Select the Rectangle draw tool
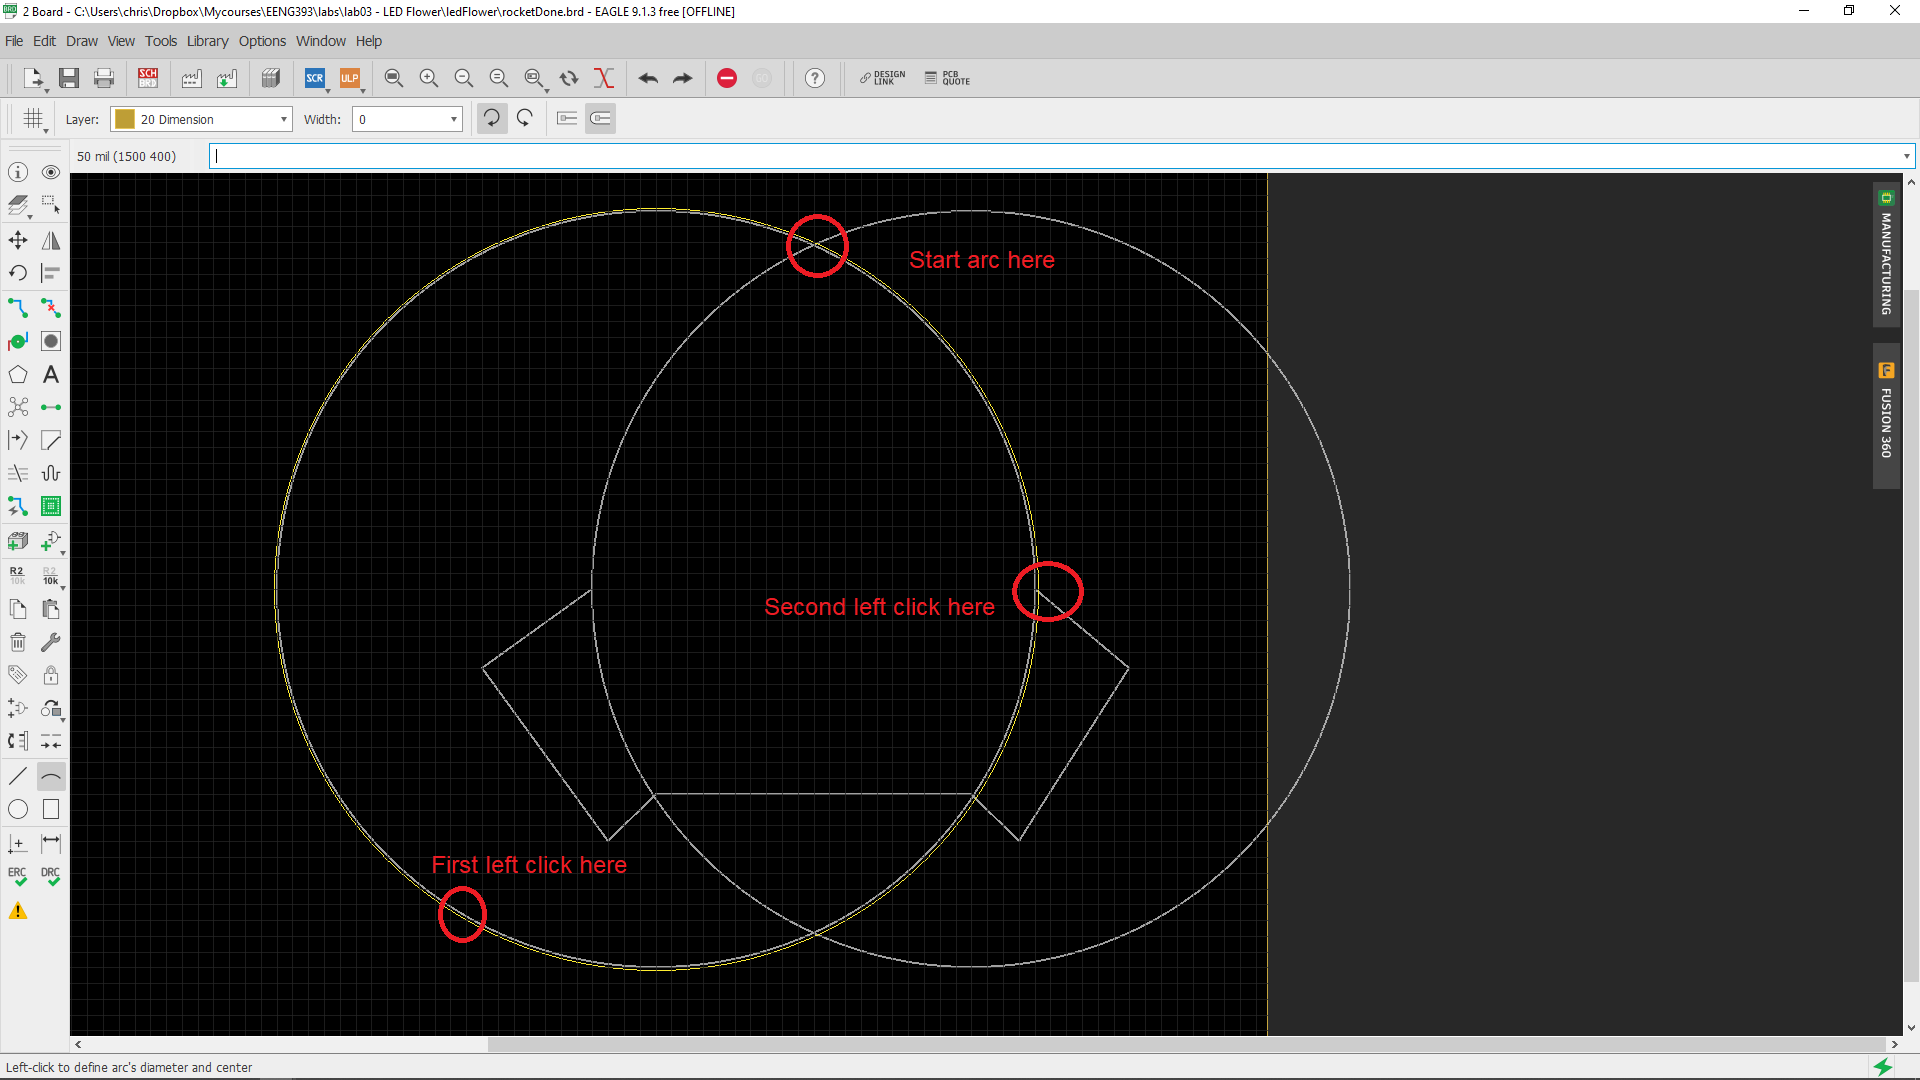Image resolution: width=1920 pixels, height=1080 pixels. tap(51, 809)
